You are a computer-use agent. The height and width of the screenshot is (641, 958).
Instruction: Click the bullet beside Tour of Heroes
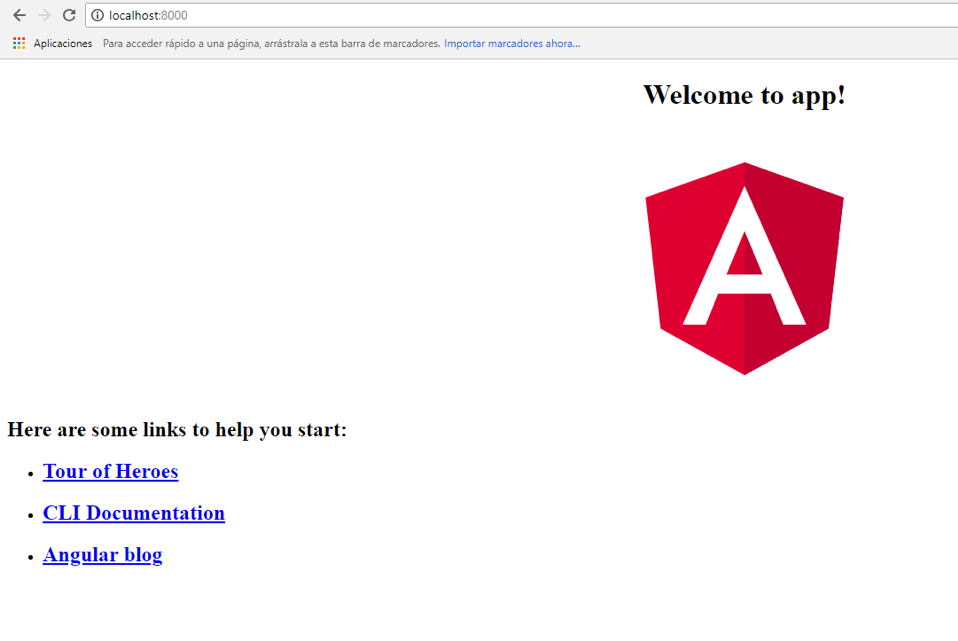[32, 473]
